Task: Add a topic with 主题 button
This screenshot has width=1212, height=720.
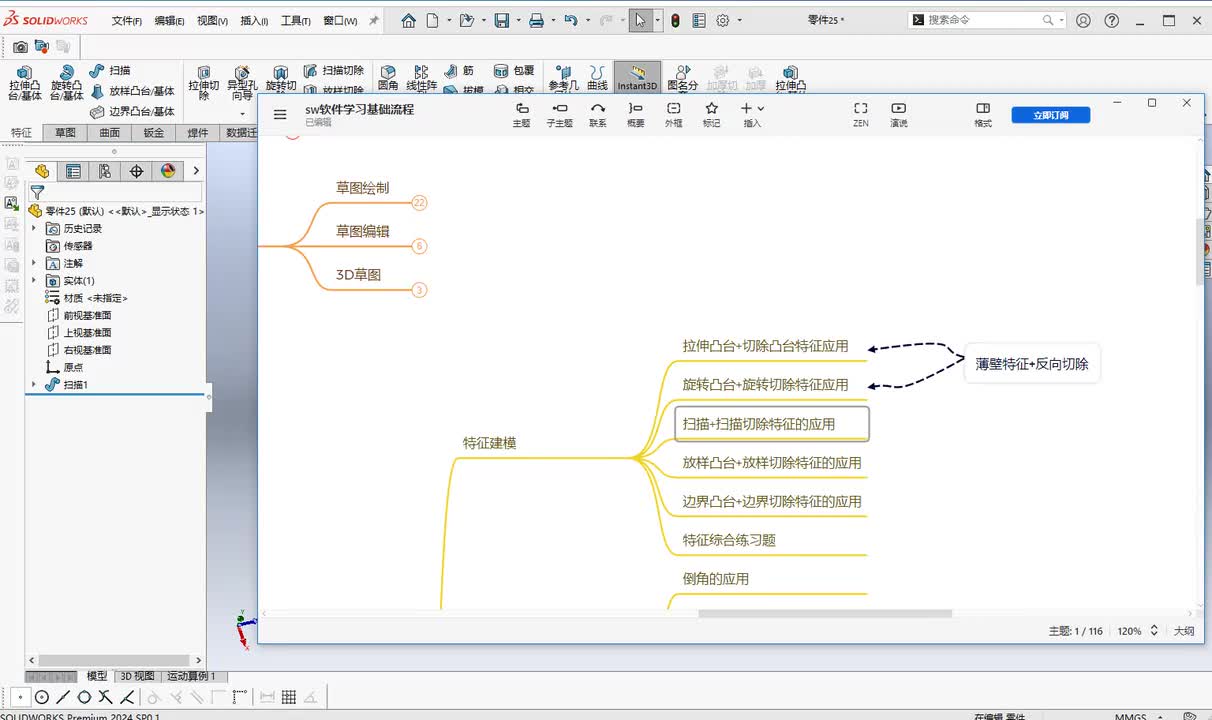Action: click(x=521, y=114)
